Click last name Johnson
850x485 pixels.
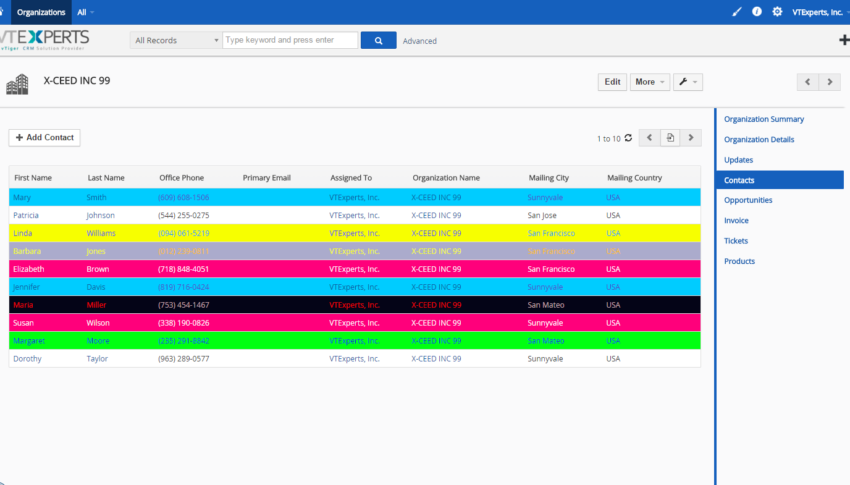click(100, 215)
